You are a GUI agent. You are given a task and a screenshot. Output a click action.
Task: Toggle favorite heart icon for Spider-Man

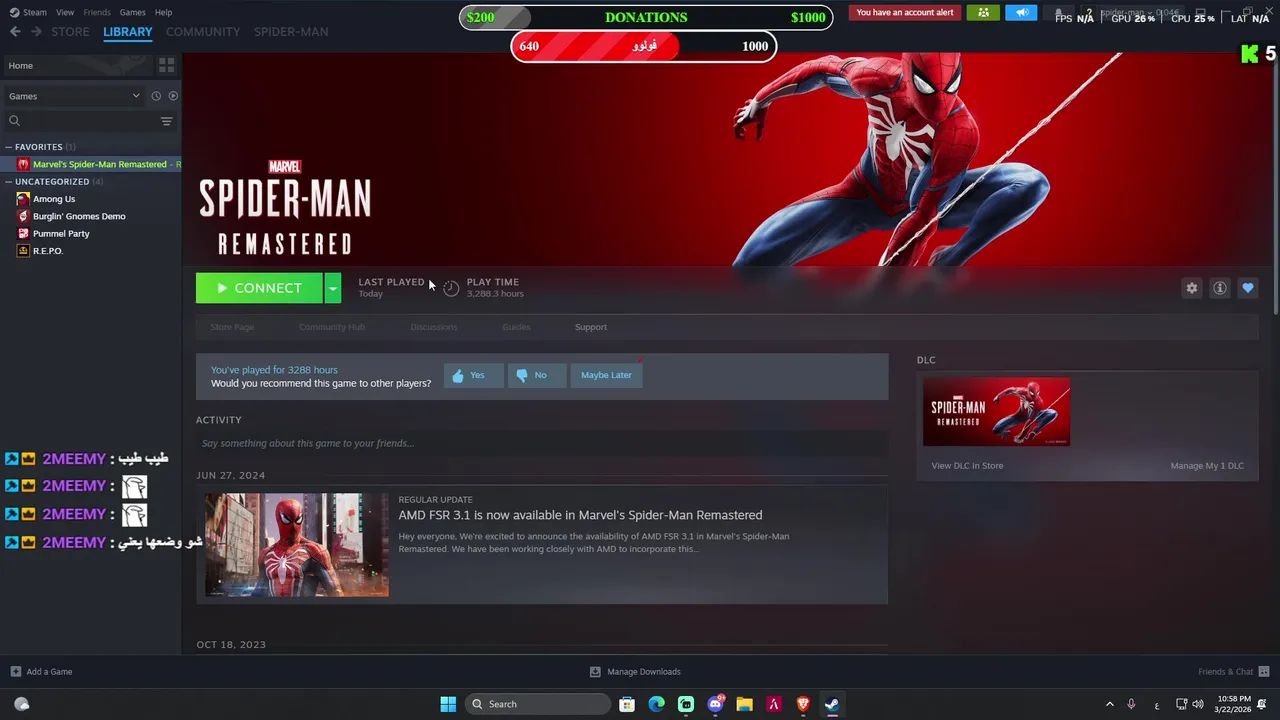1247,288
